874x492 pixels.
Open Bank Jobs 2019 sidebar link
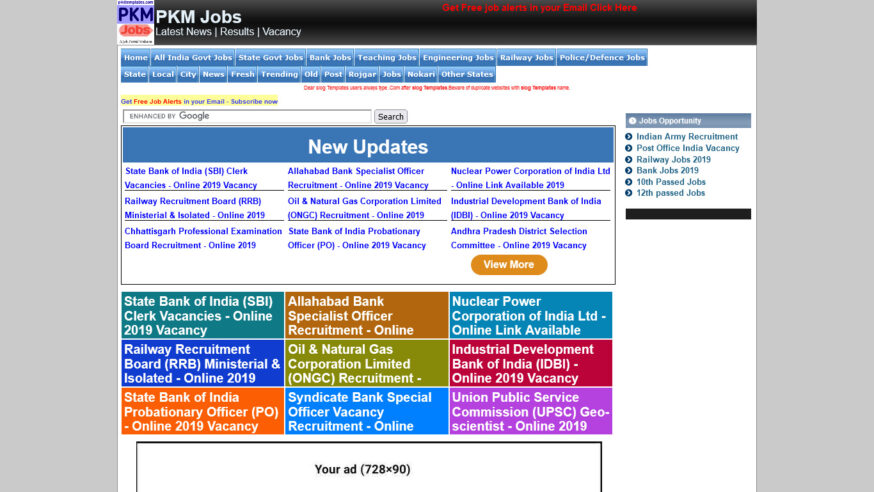(x=667, y=171)
